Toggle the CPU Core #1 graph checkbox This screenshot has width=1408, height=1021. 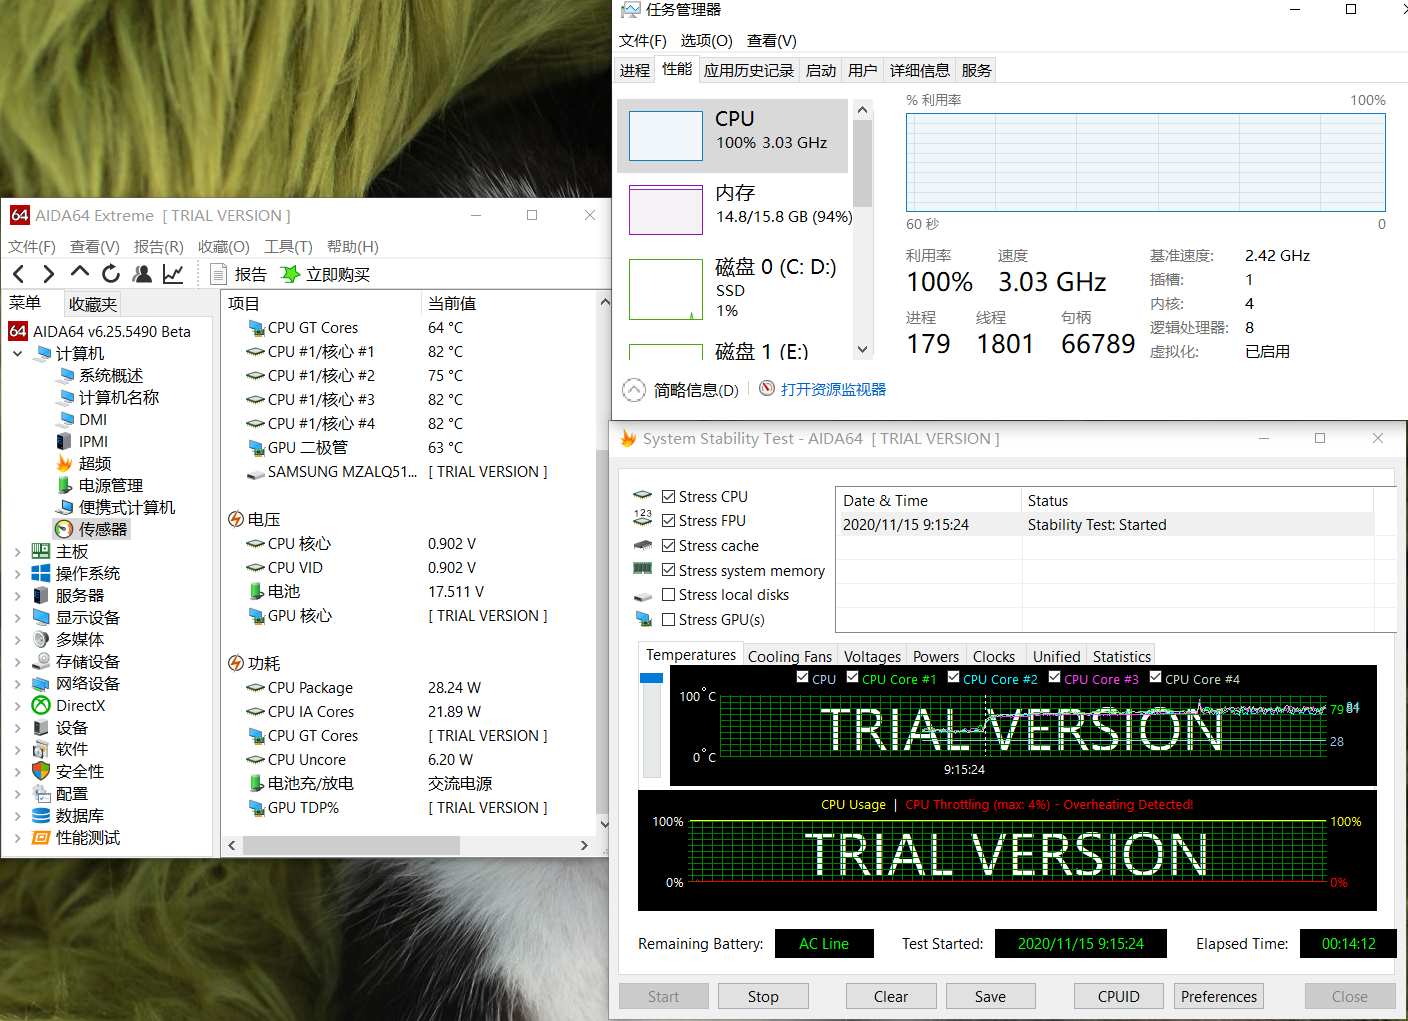(853, 677)
